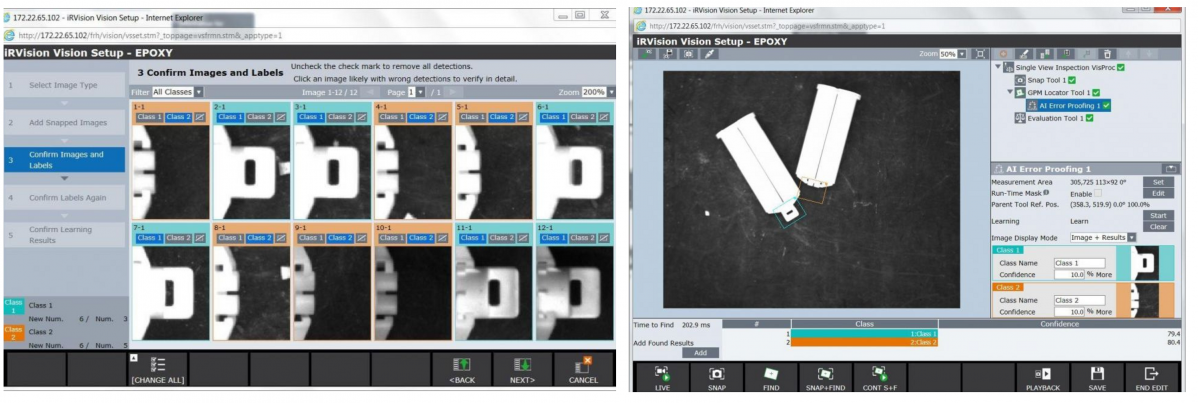Click the brush icon above the tool tree
This screenshot has width=1198, height=403.
coord(1025,54)
